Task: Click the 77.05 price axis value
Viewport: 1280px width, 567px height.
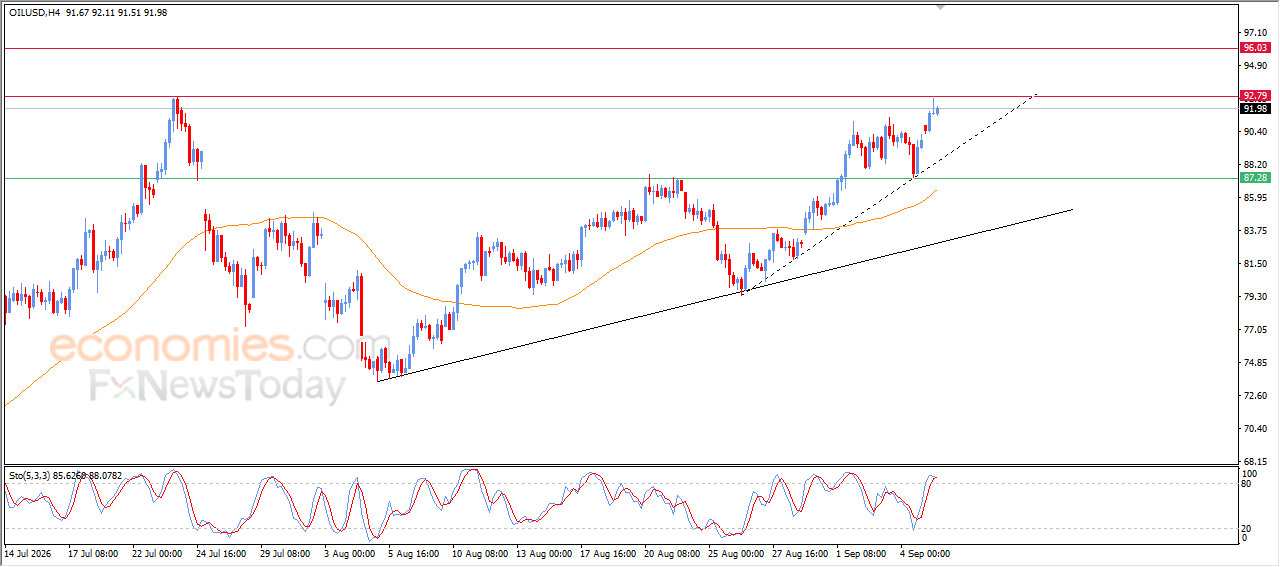Action: tap(1255, 330)
